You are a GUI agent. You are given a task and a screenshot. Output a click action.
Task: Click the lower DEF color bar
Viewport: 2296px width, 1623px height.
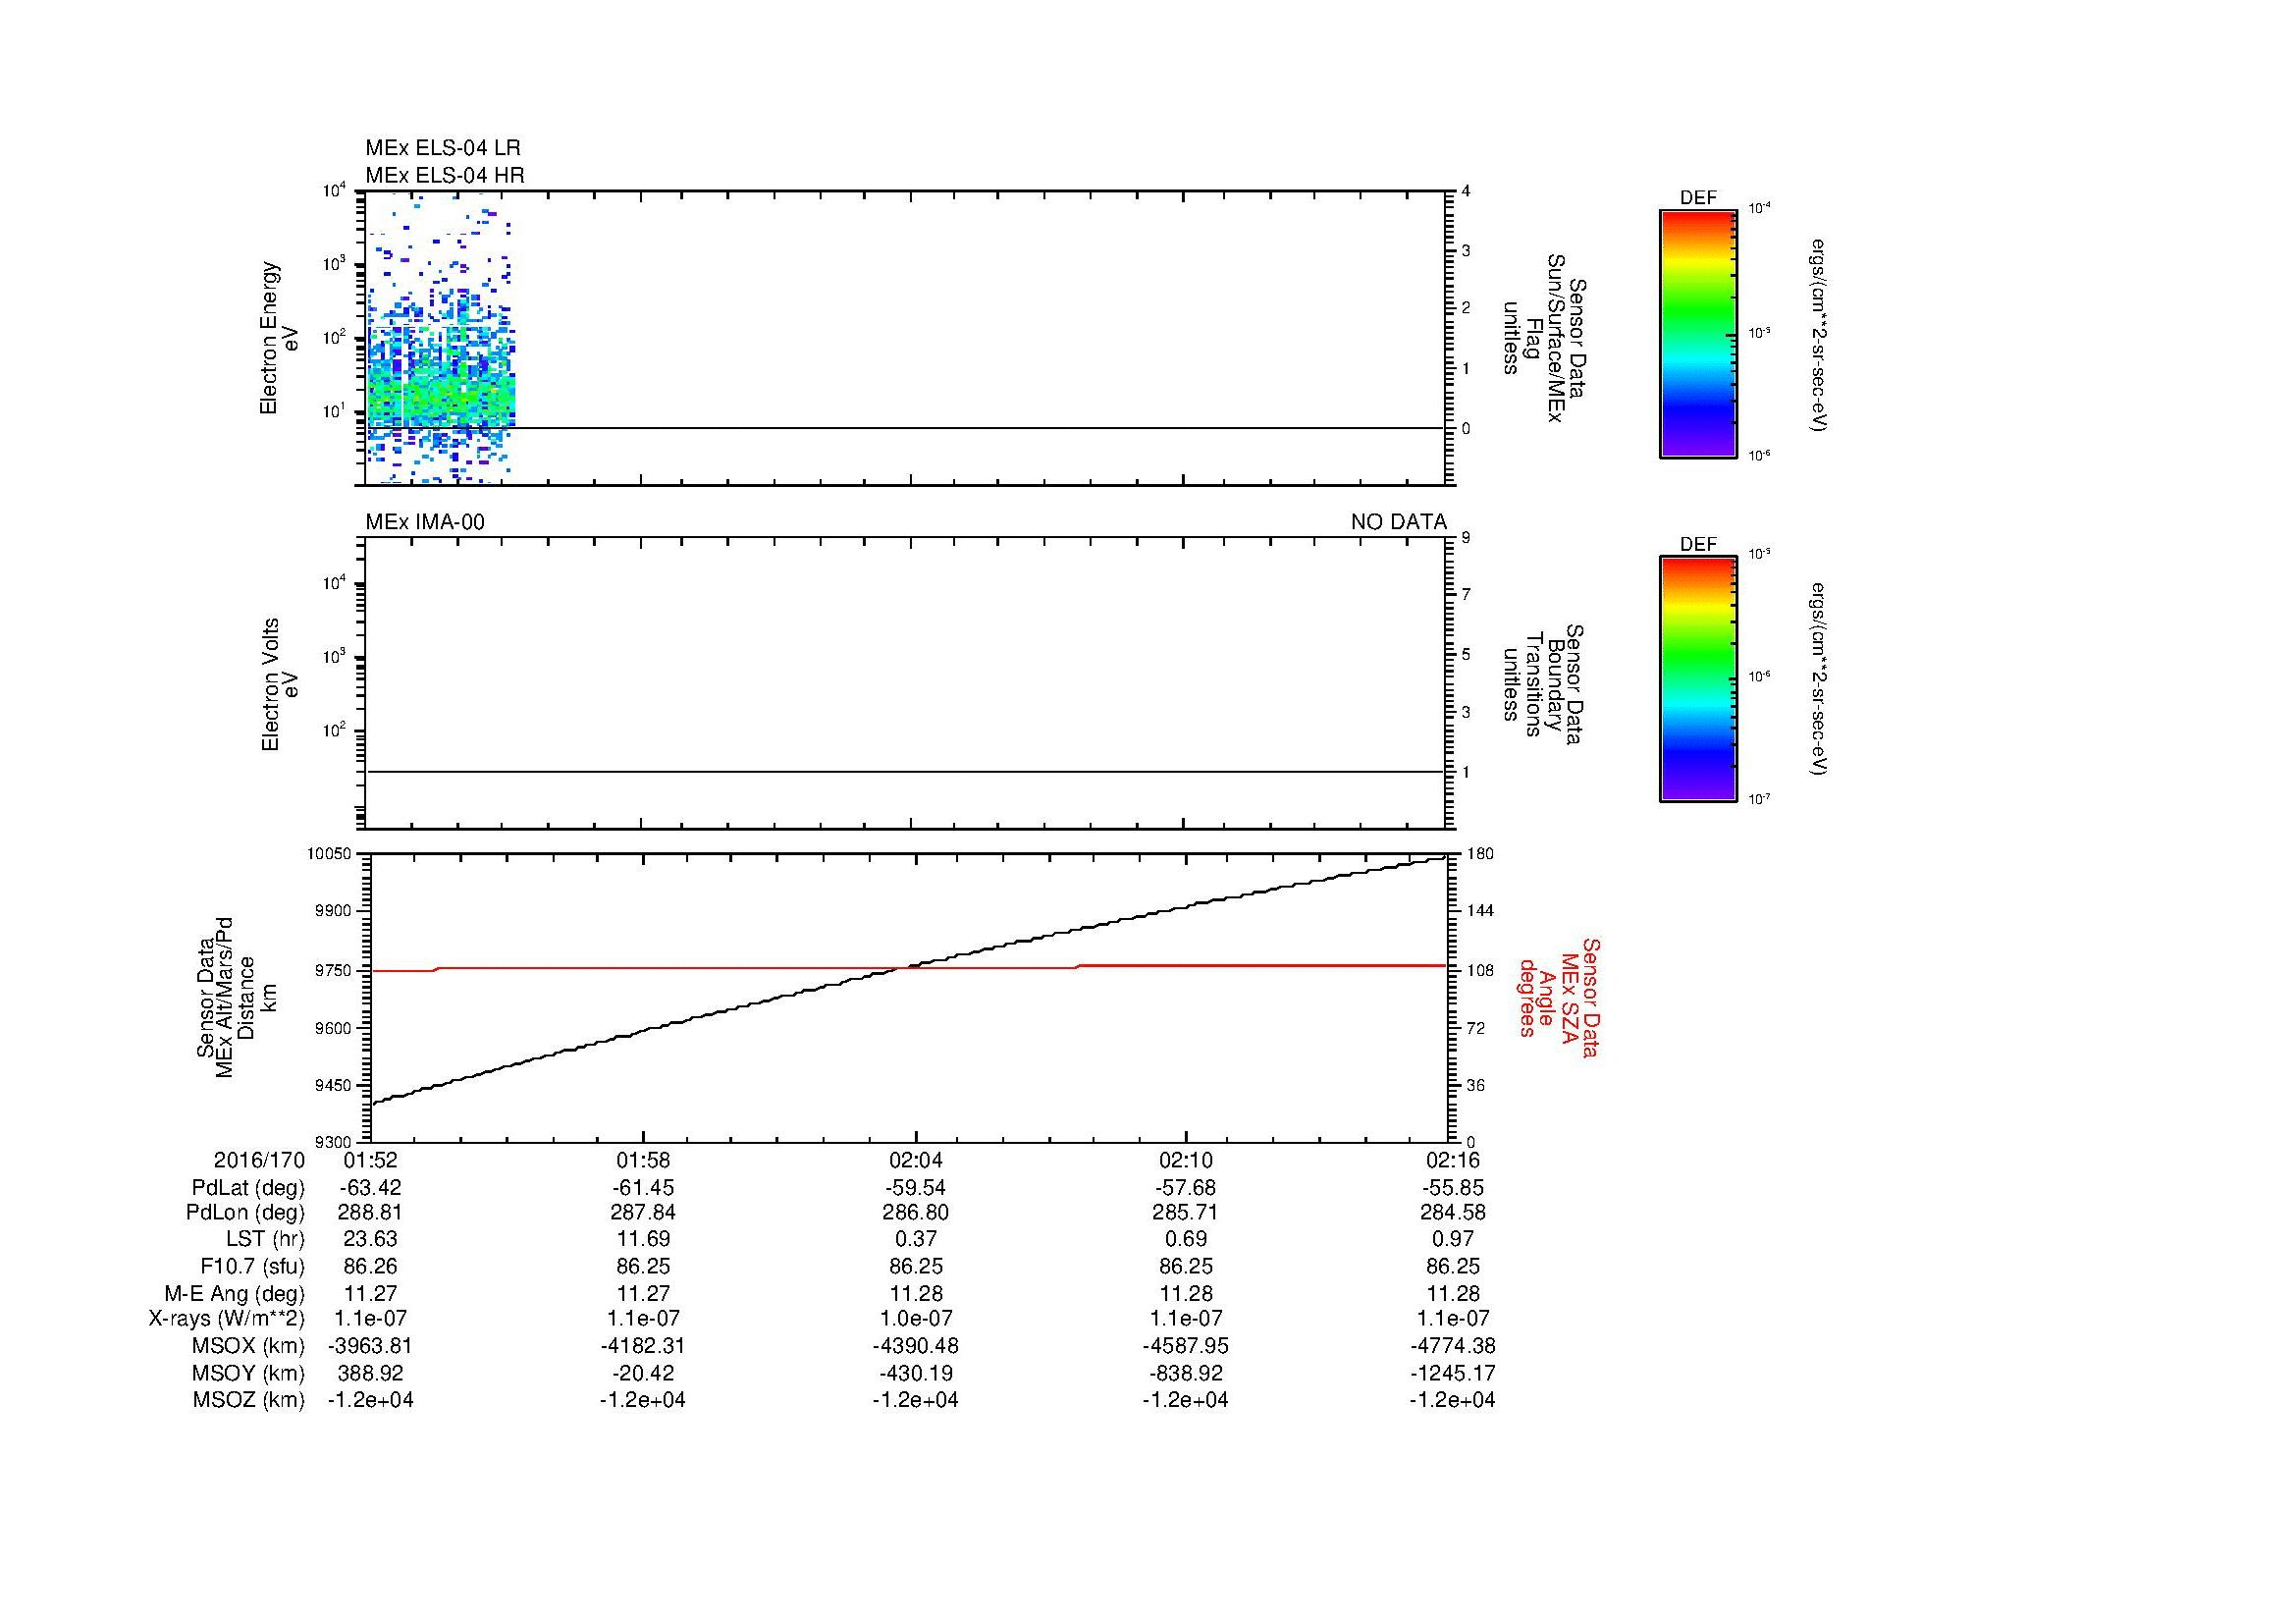click(x=1698, y=679)
